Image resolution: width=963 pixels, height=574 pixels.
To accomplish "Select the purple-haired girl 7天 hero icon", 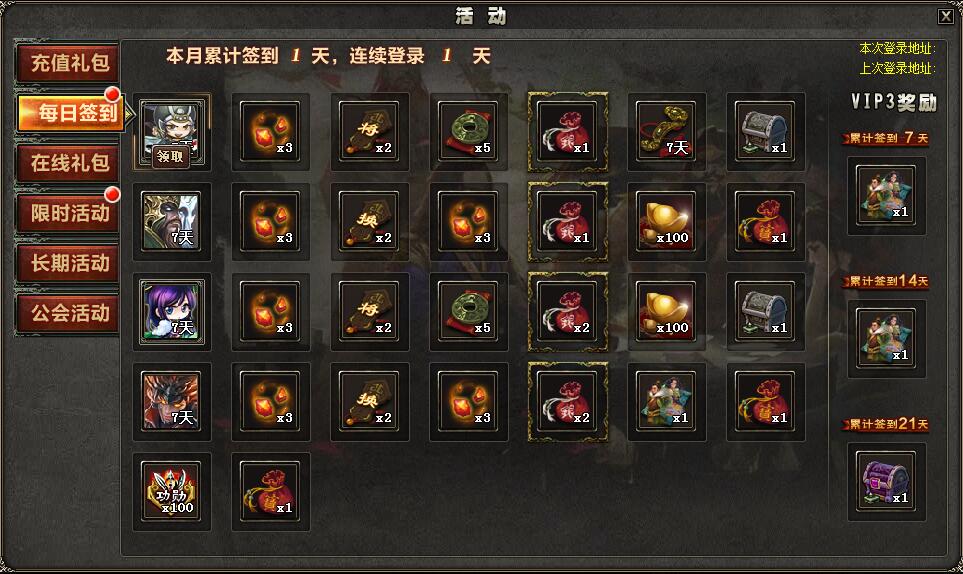I will pos(171,311).
